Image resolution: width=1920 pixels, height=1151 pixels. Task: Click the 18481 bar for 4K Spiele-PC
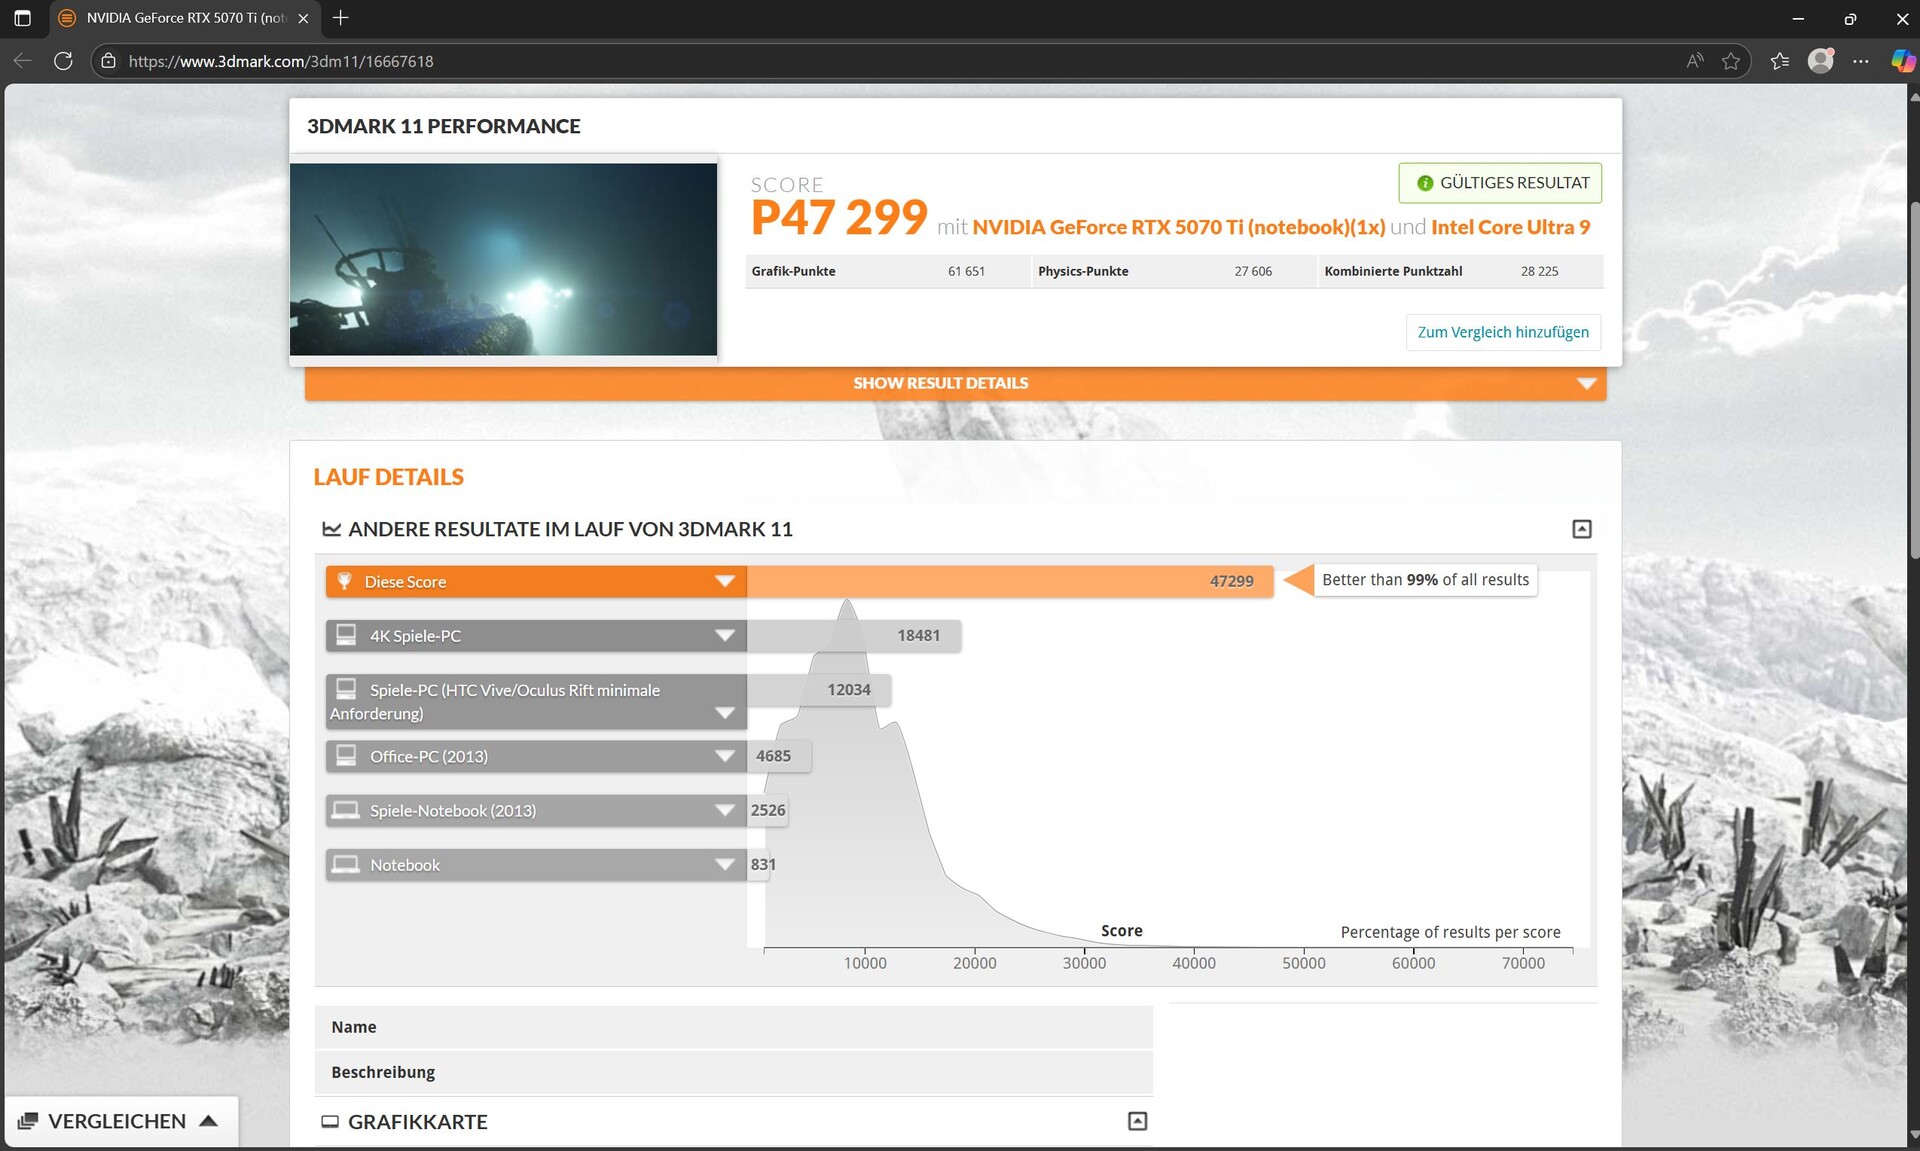[x=854, y=635]
